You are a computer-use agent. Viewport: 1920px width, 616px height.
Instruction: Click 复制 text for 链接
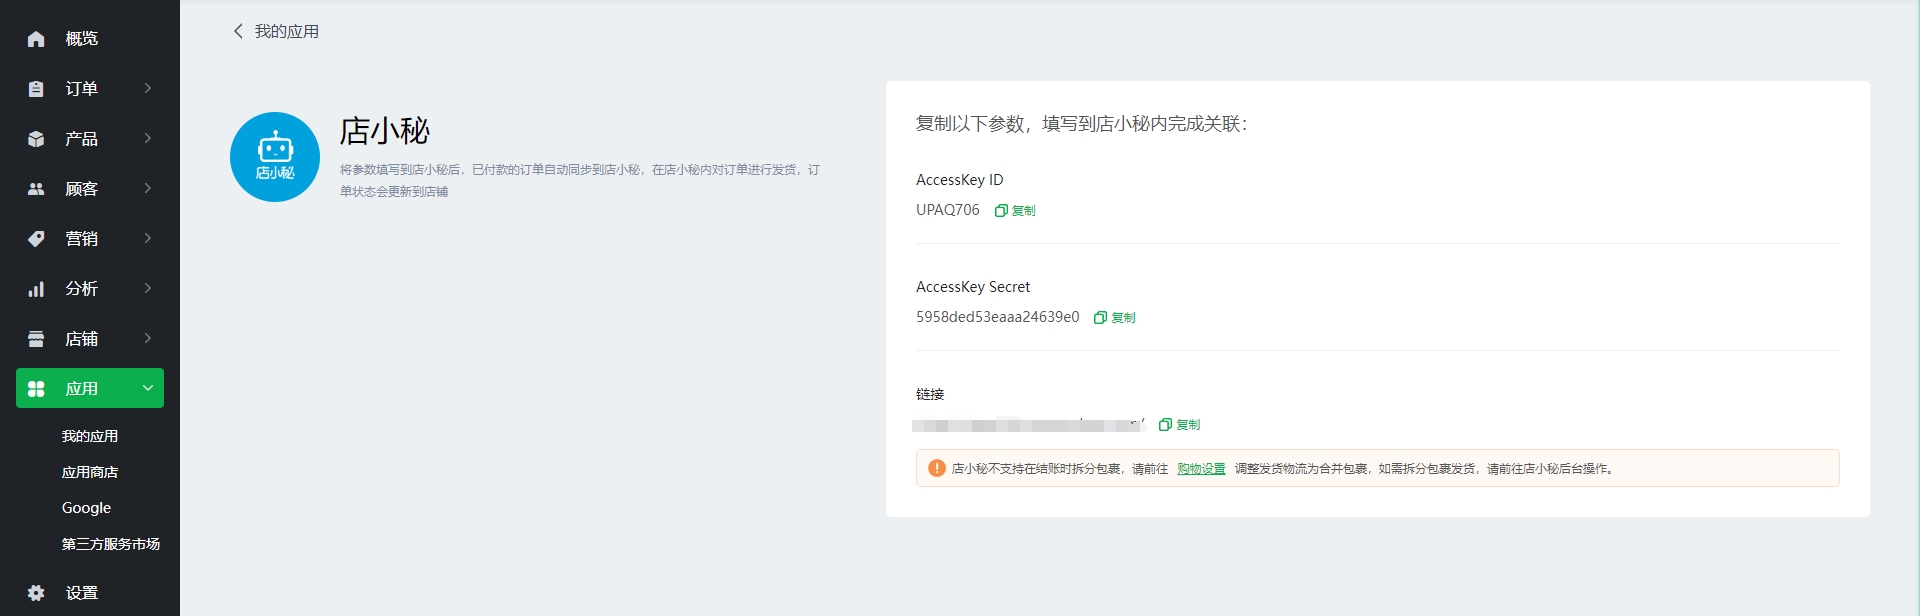(x=1188, y=425)
